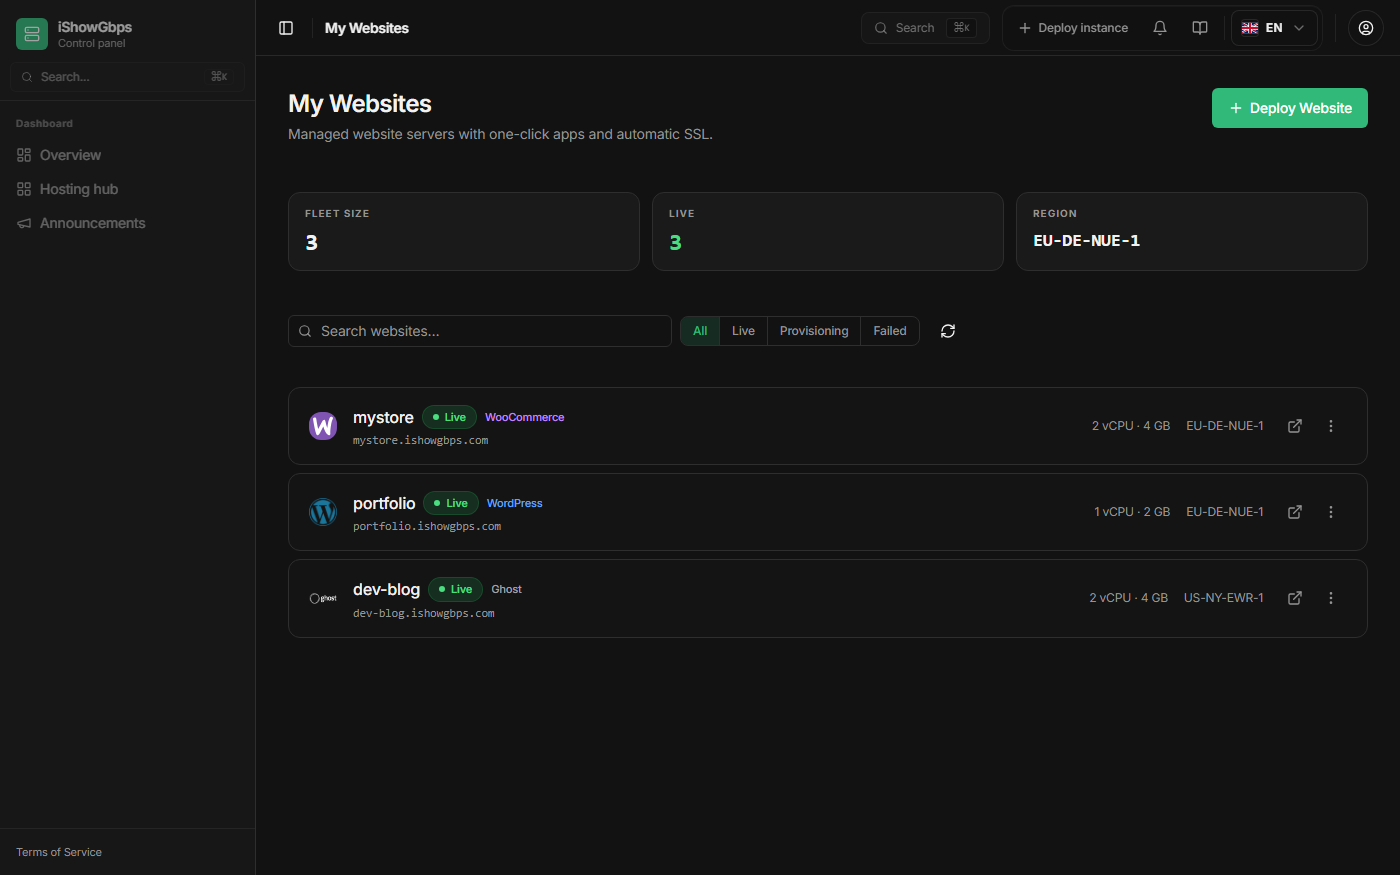Select the Failed filter tab
Viewport: 1400px width, 875px height.
click(890, 331)
